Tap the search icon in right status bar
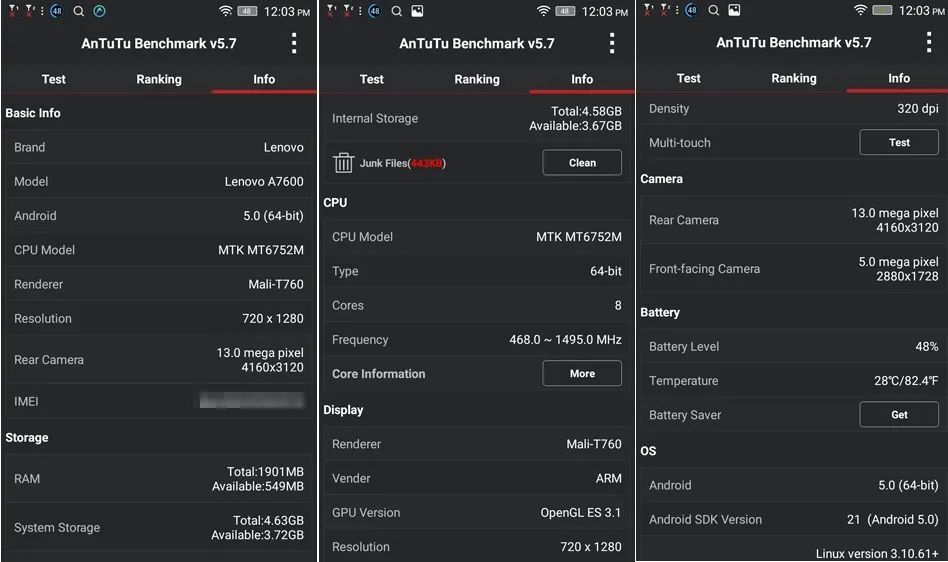The image size is (948, 562). pos(713,10)
